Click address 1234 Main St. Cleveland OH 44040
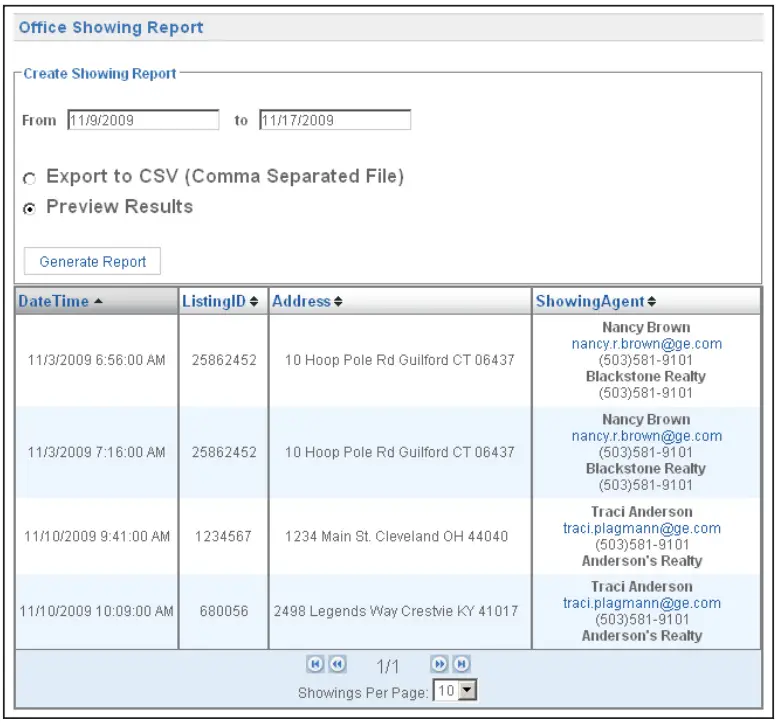The width and height of the screenshot is (778, 723). (396, 536)
